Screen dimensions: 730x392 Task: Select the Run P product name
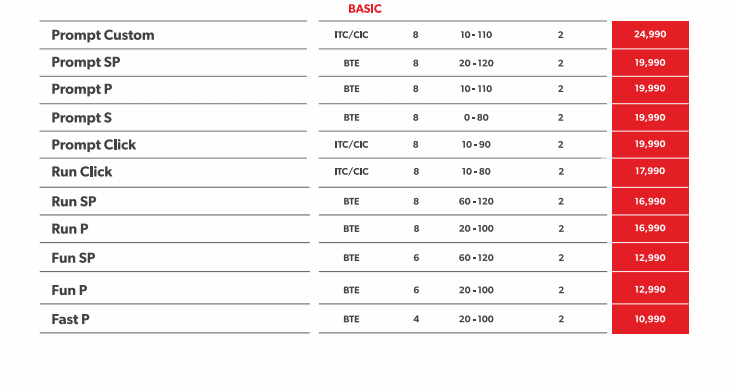(x=70, y=229)
